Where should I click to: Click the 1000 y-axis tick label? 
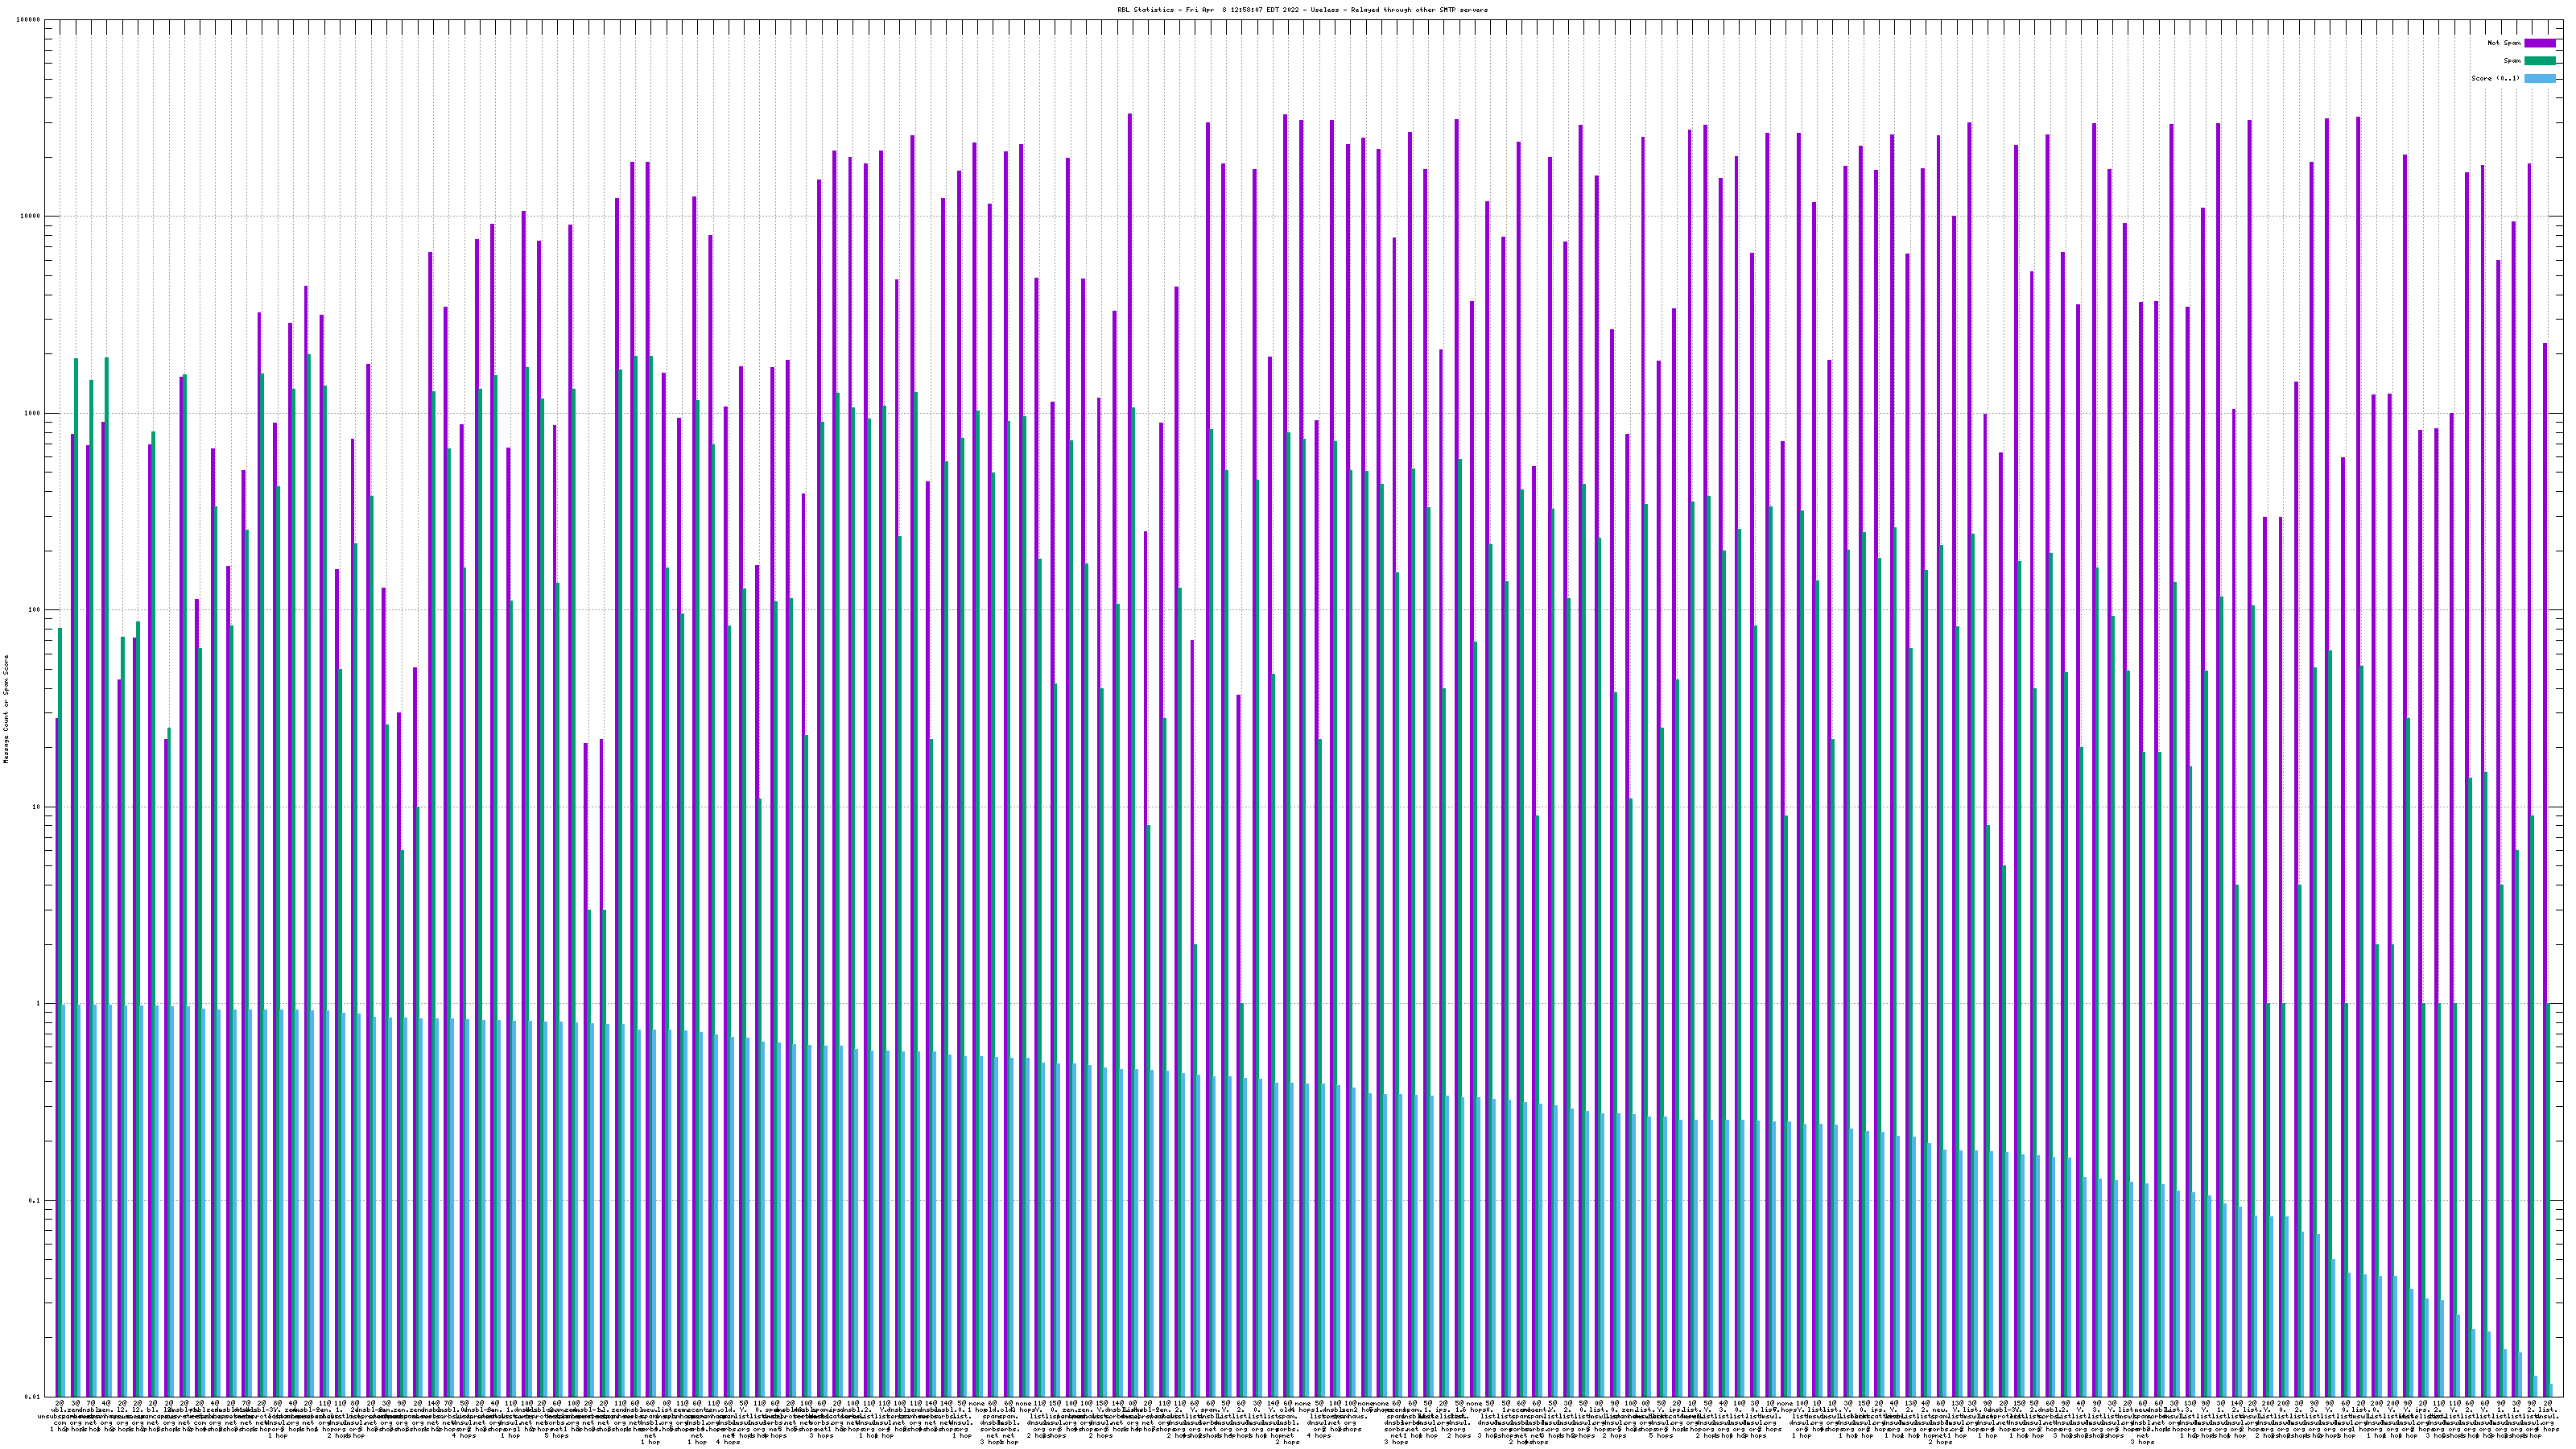point(33,413)
